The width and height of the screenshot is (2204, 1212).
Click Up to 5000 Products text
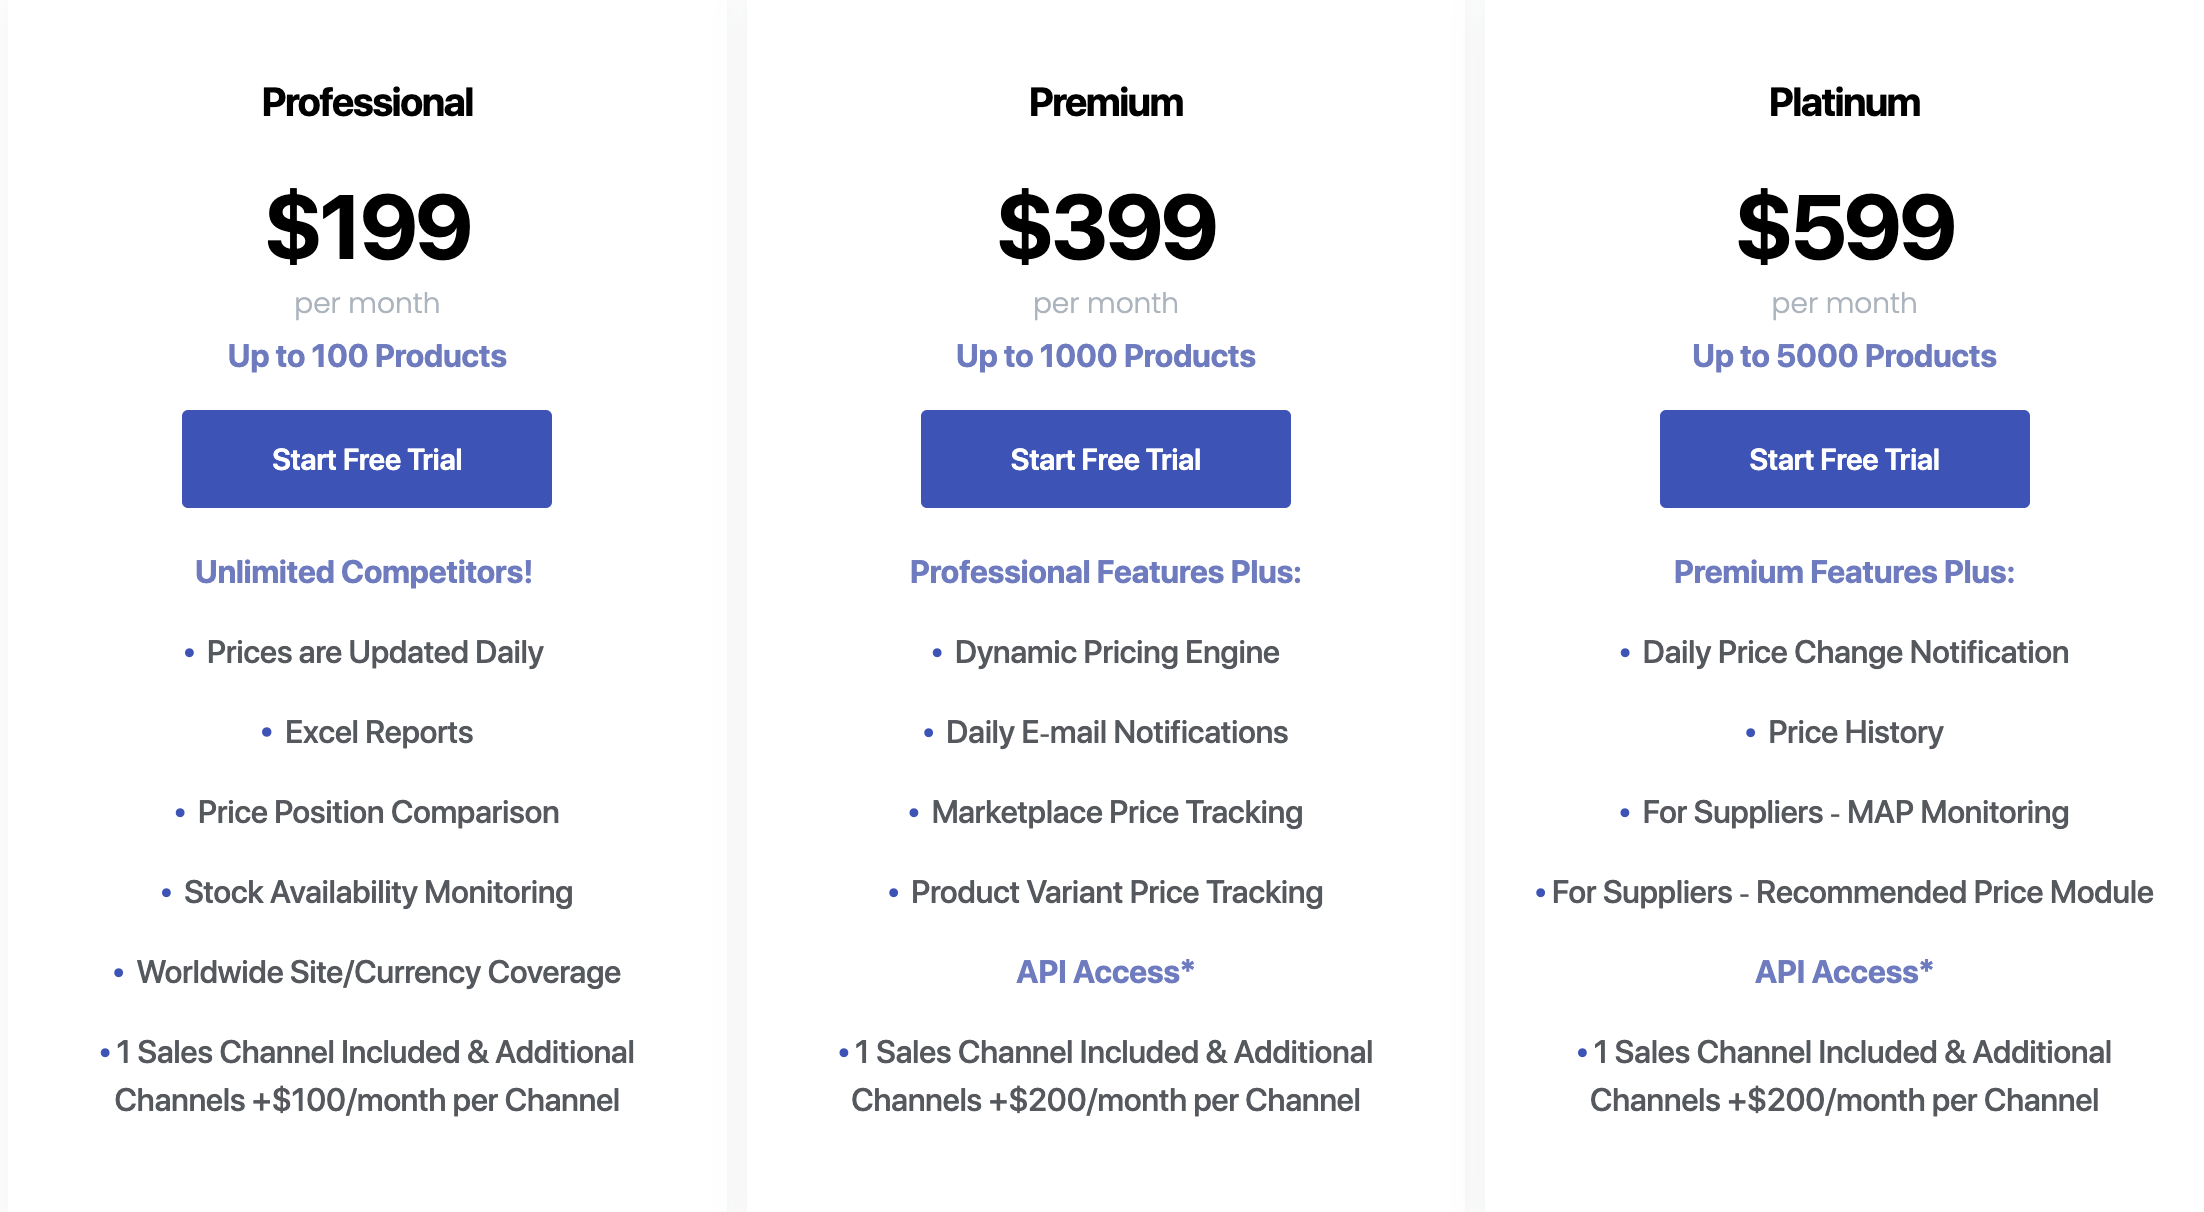[x=1845, y=356]
